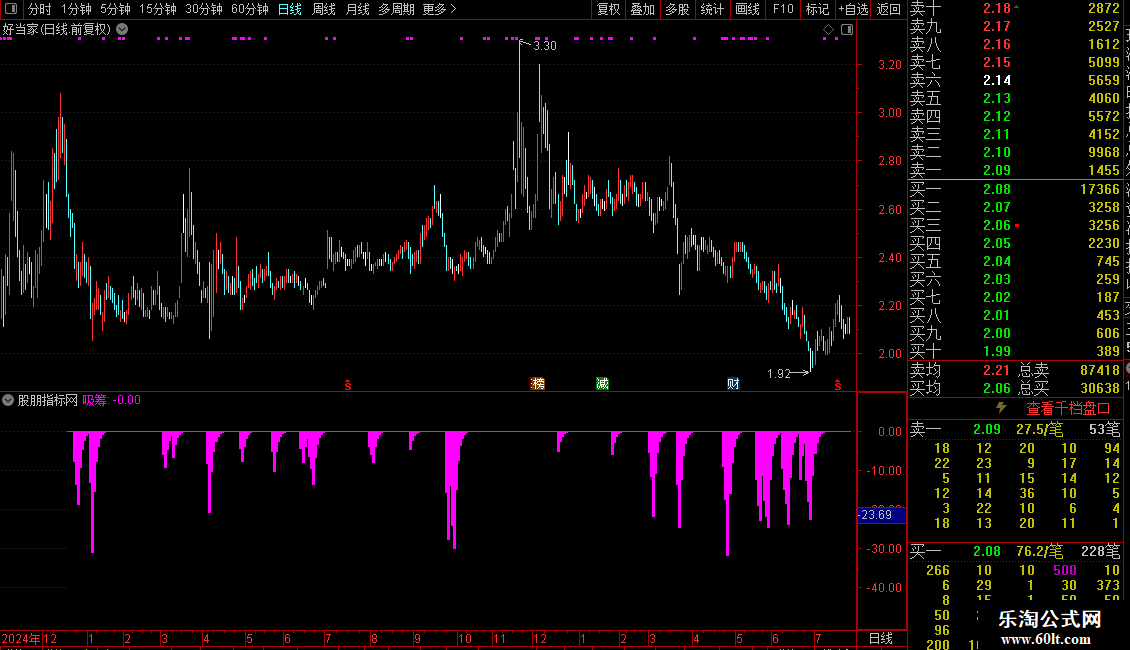
Task: Open the 画线 drawing tools
Action: [747, 9]
